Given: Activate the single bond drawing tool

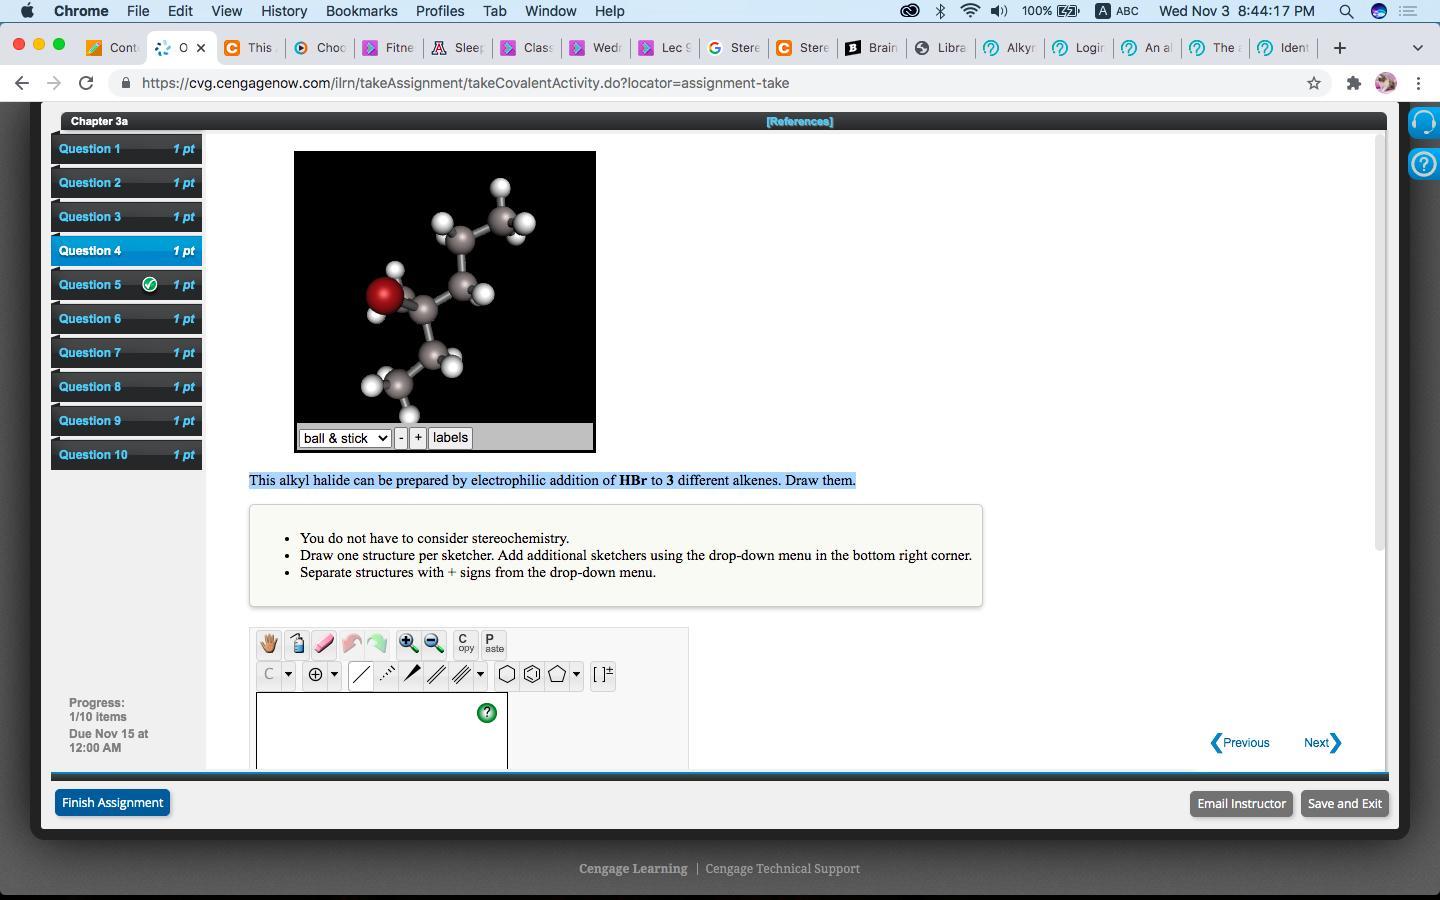Looking at the screenshot, I should click(361, 675).
